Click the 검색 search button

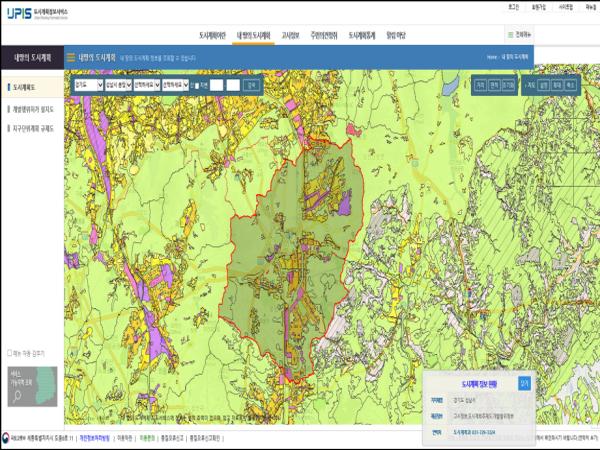251,86
